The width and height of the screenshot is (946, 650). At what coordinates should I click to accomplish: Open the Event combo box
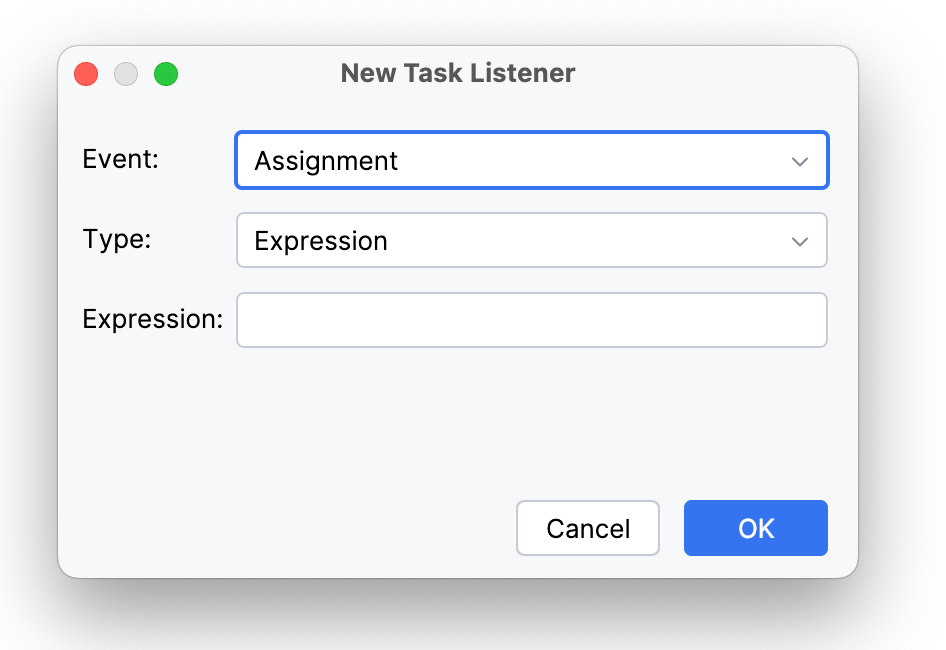click(x=531, y=161)
